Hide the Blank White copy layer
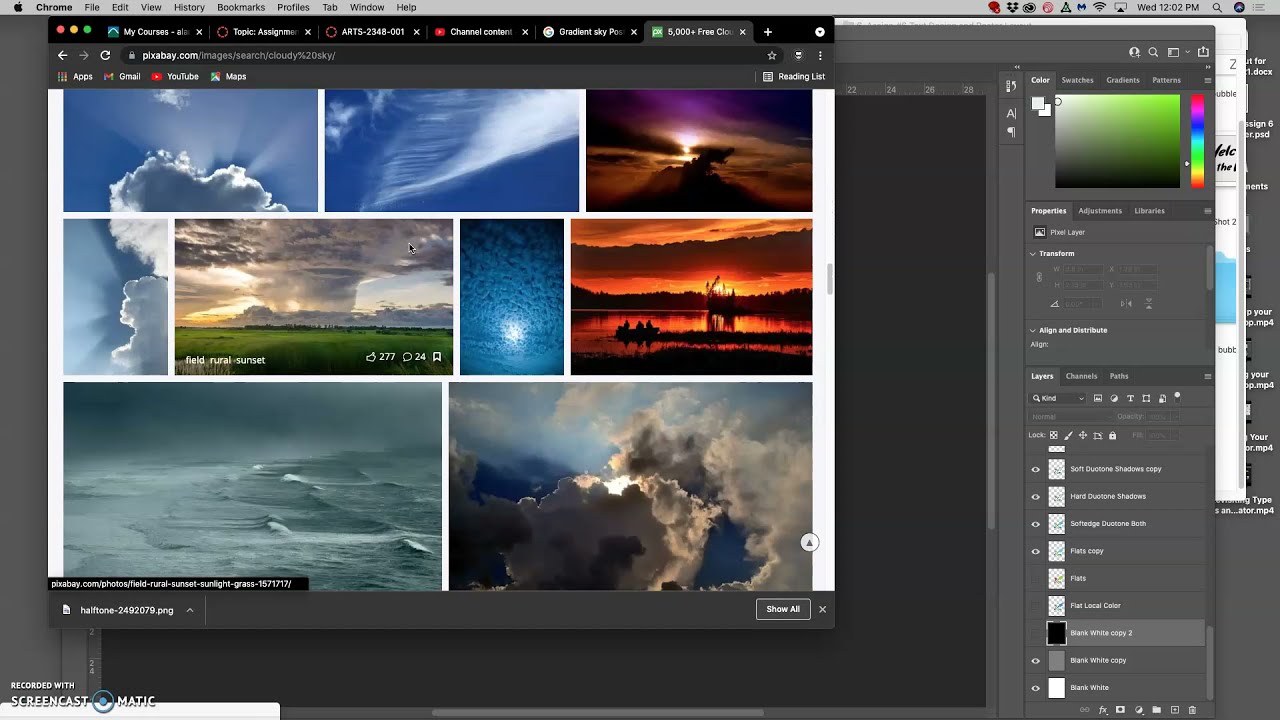 pyautogui.click(x=1036, y=660)
